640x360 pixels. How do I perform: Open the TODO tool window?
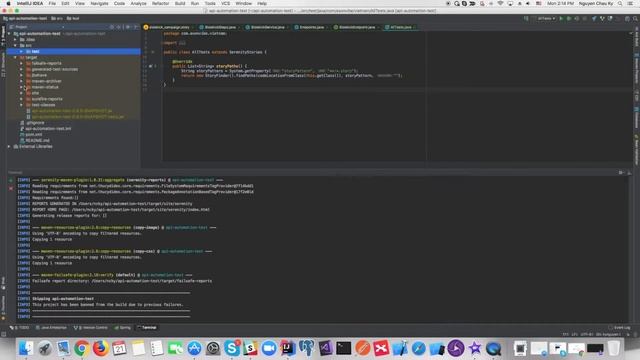pyautogui.click(x=20, y=328)
